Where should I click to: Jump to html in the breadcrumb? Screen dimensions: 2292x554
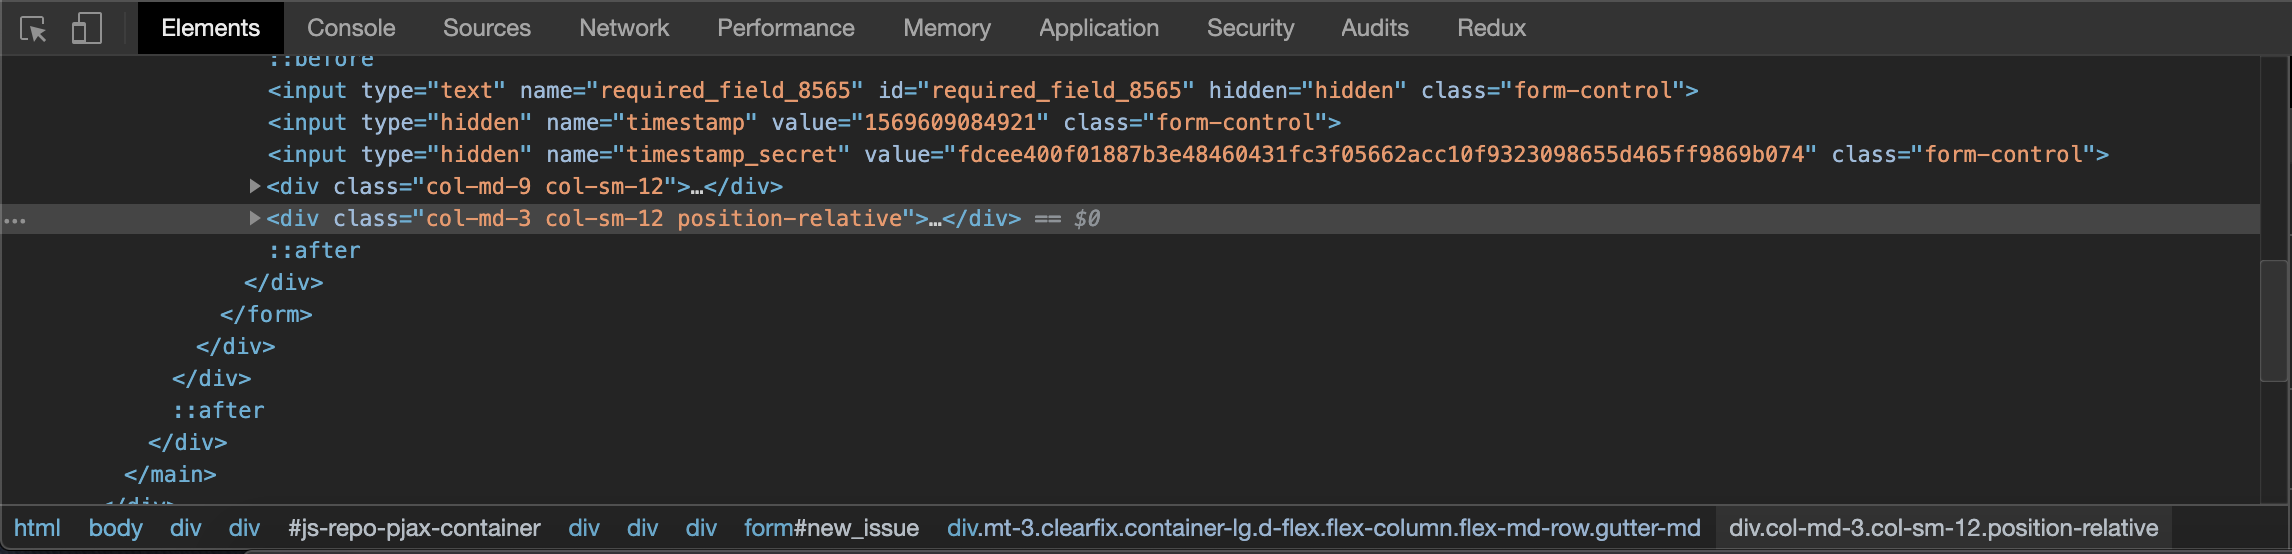pyautogui.click(x=37, y=528)
